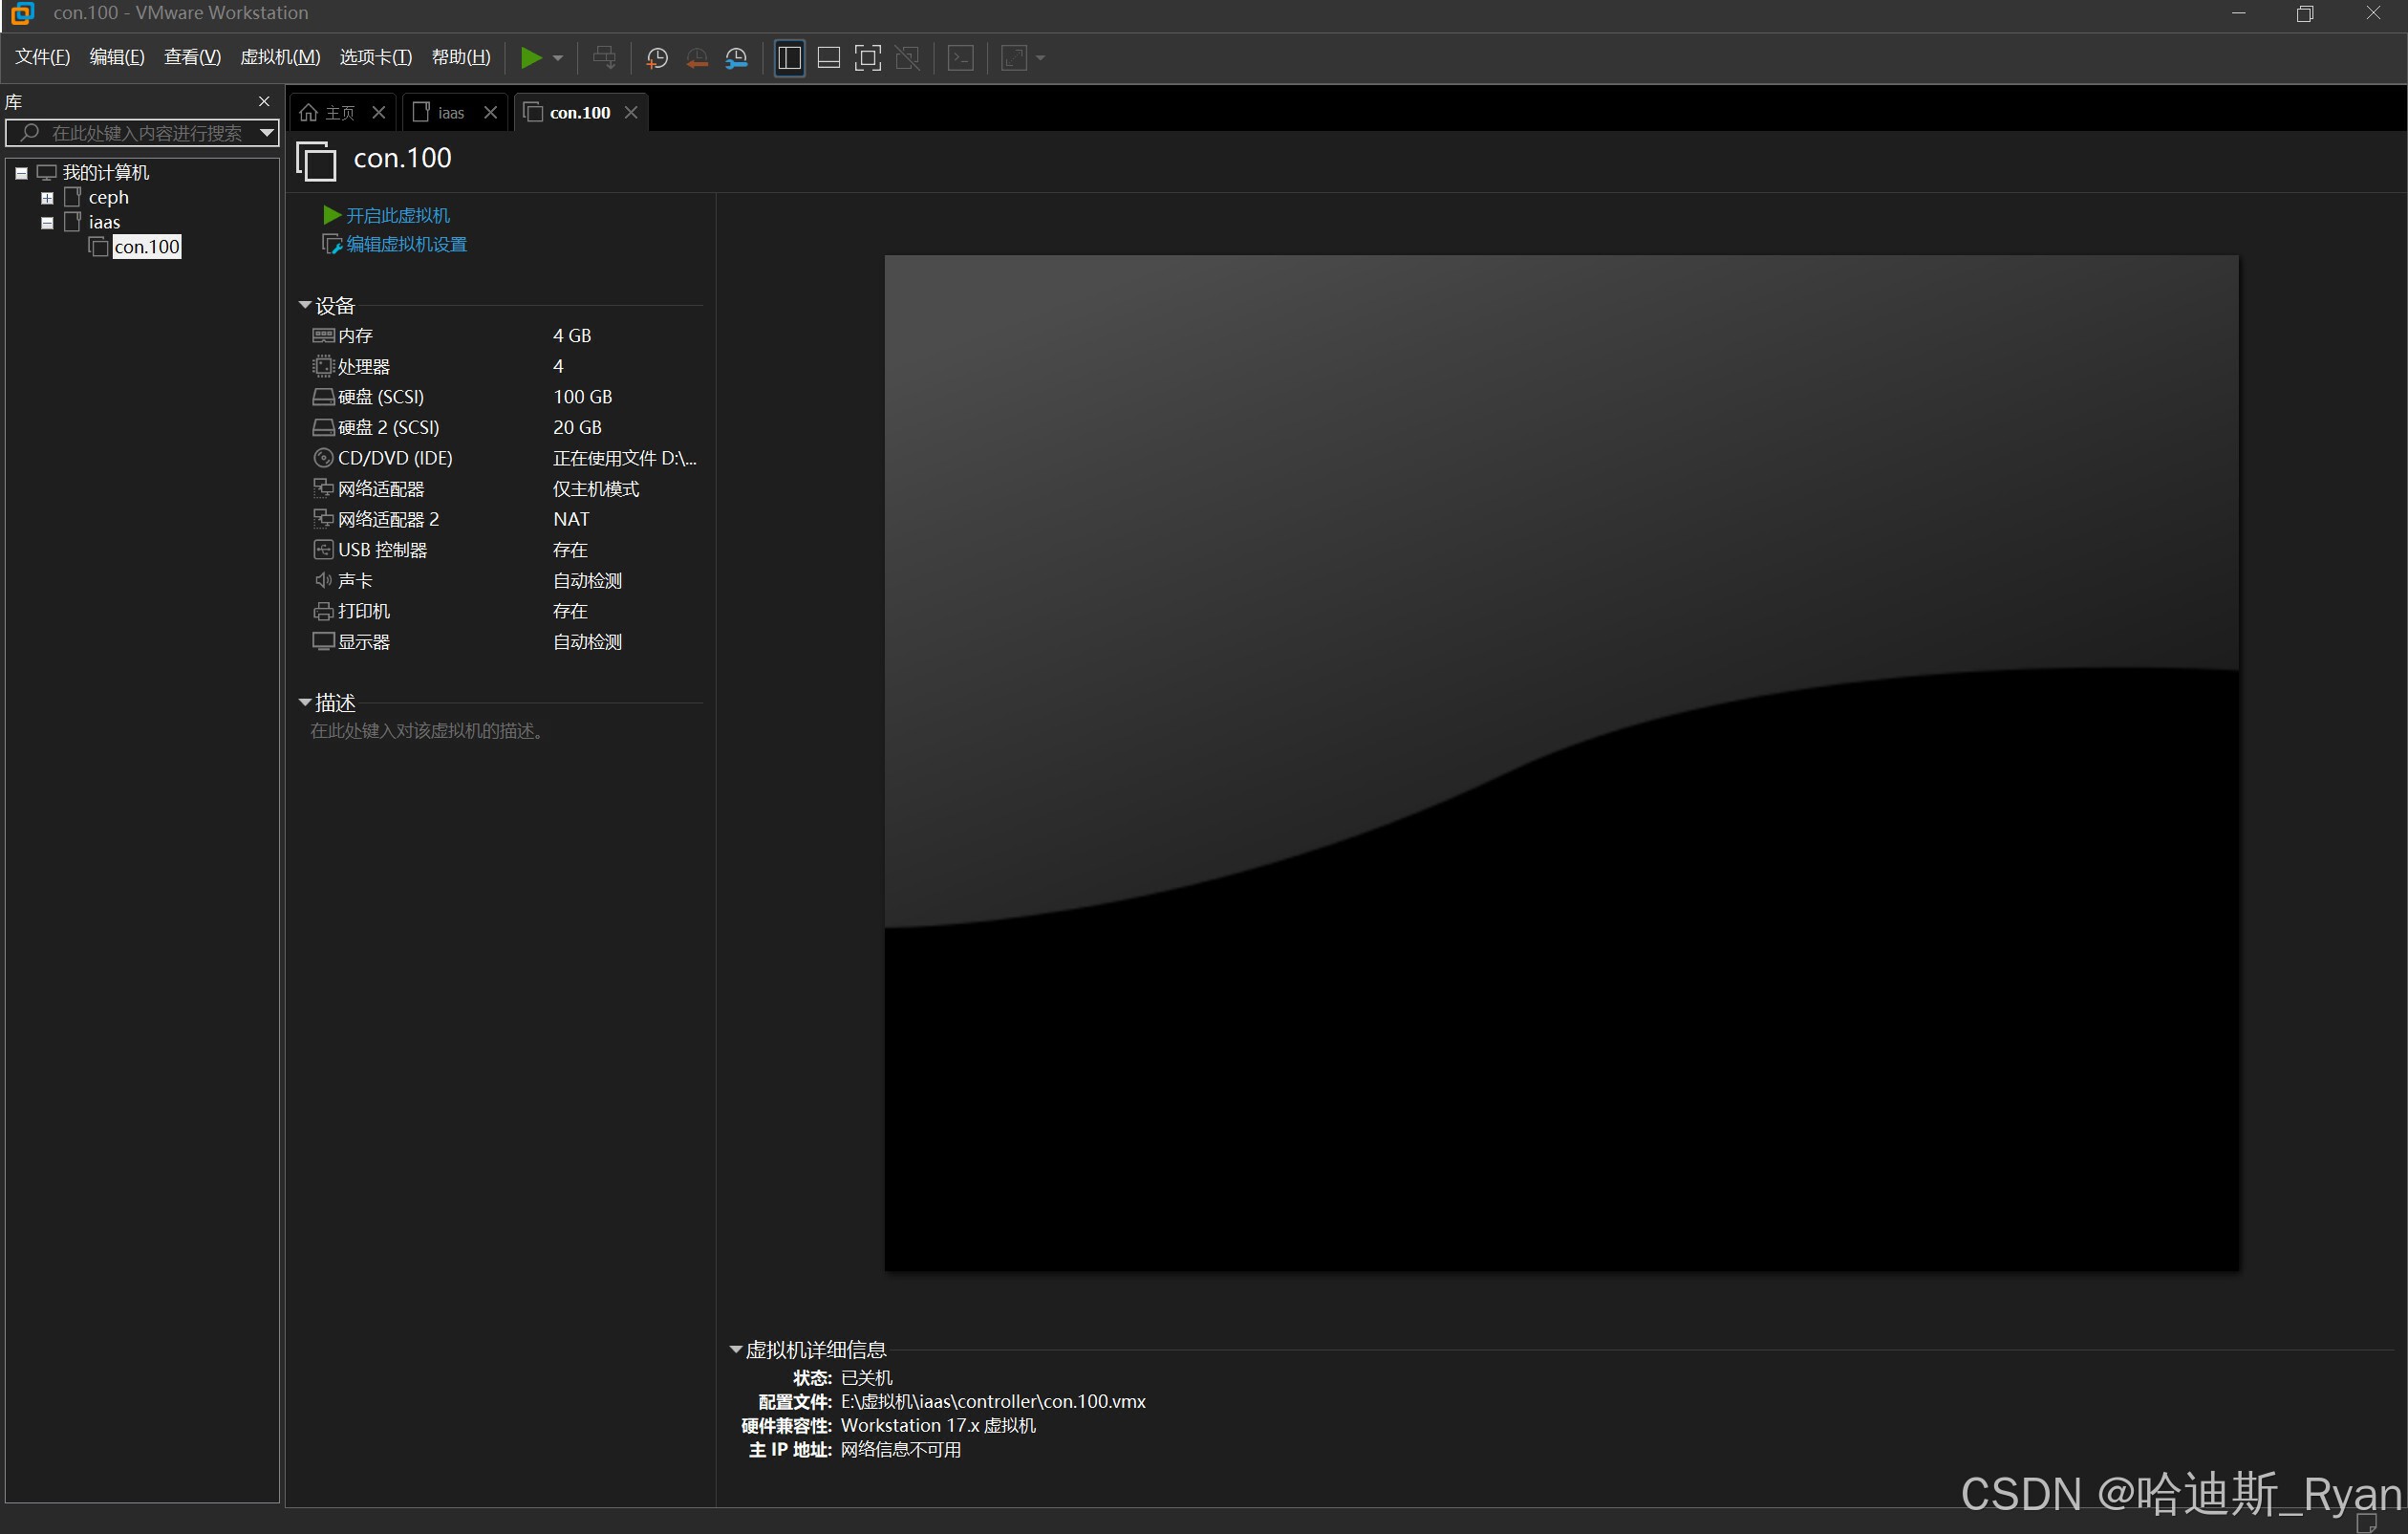Screen dimensions: 2408x1534
Task: Open the console view toolbar icon
Action: pos(961,58)
